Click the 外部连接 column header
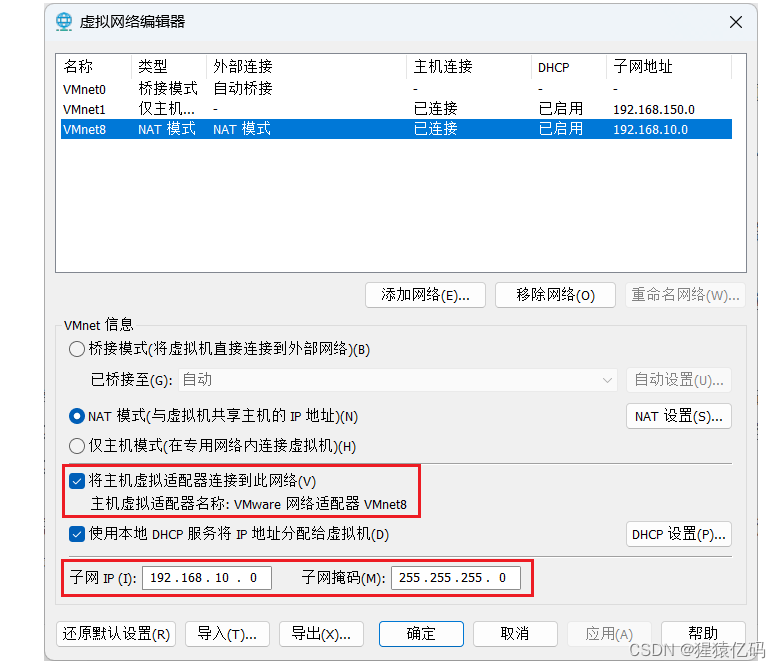Viewport: 781px width, 668px height. point(306,67)
